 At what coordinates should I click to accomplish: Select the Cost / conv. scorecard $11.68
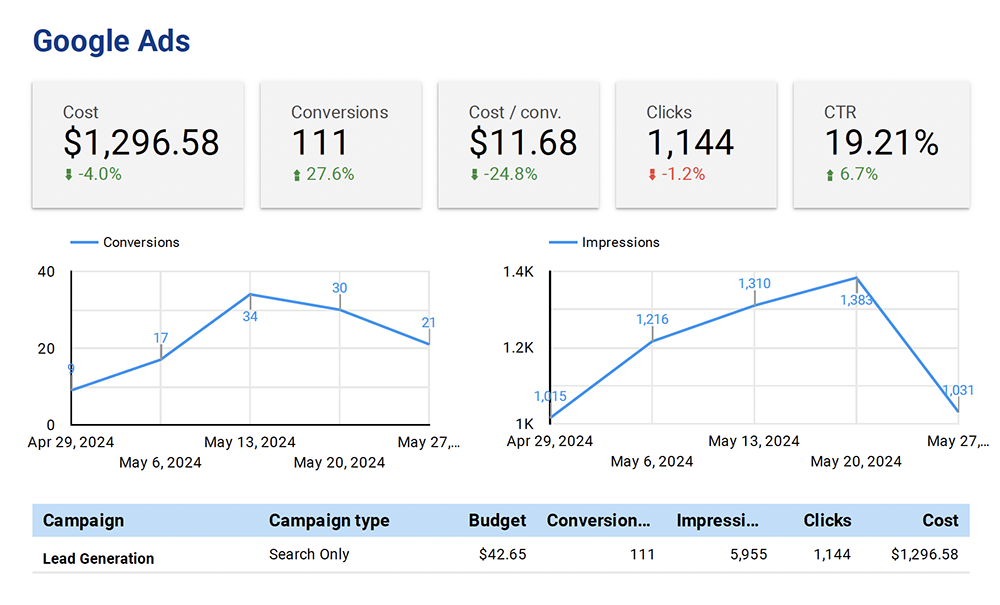pos(518,144)
